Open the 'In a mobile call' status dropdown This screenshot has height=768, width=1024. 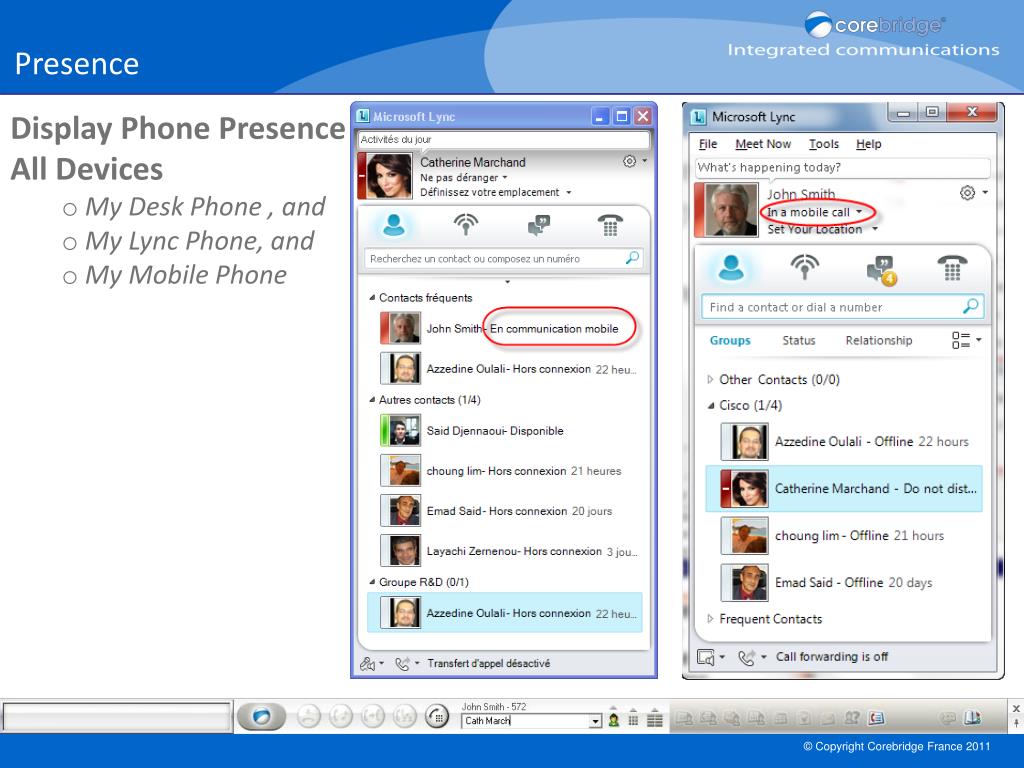859,212
